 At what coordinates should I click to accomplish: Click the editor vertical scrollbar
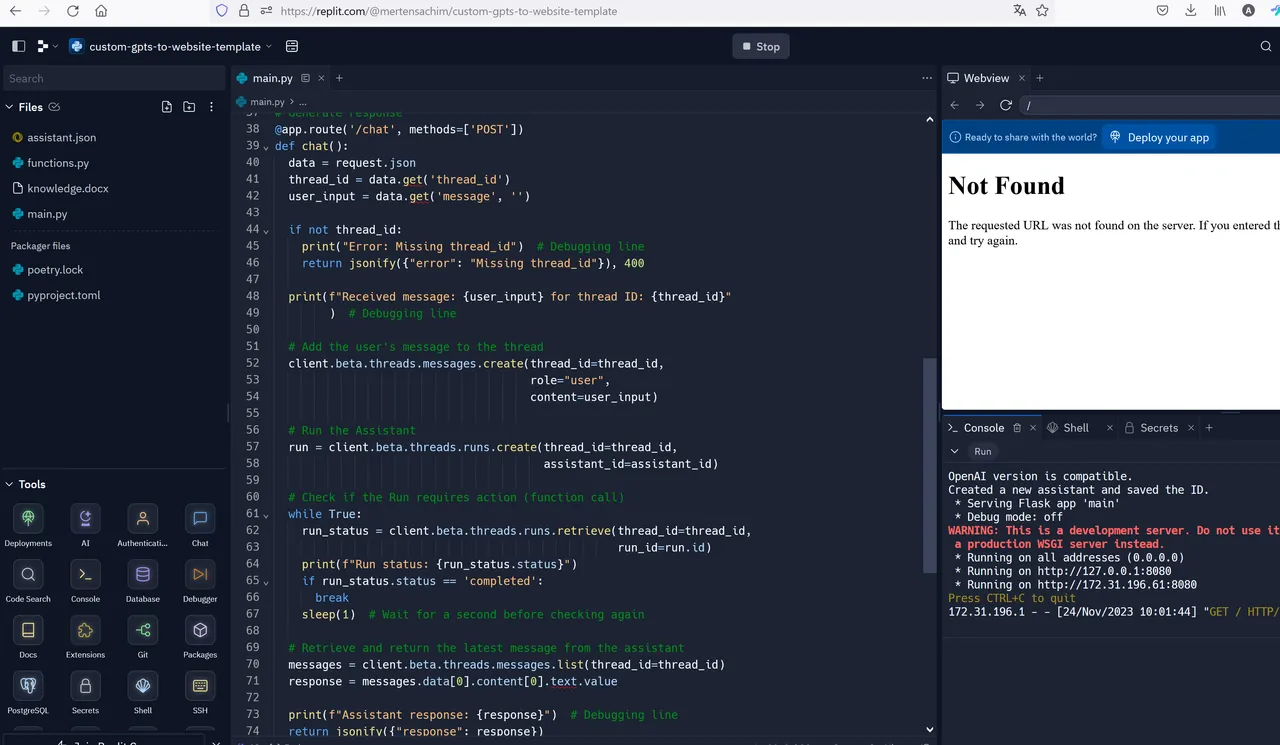(930, 467)
